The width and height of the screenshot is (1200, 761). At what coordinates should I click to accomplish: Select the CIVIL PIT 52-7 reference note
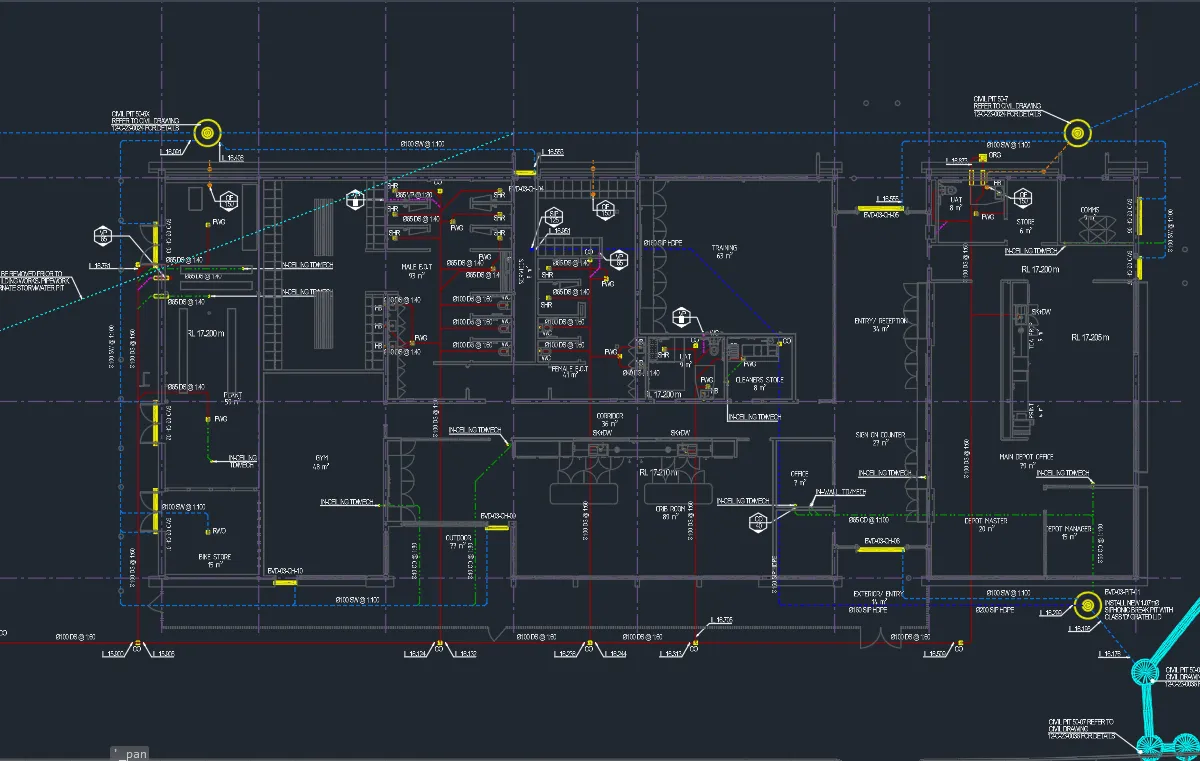1008,107
